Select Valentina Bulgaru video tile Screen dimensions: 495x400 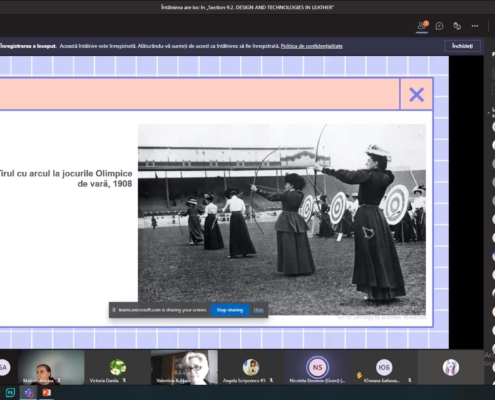click(x=184, y=367)
